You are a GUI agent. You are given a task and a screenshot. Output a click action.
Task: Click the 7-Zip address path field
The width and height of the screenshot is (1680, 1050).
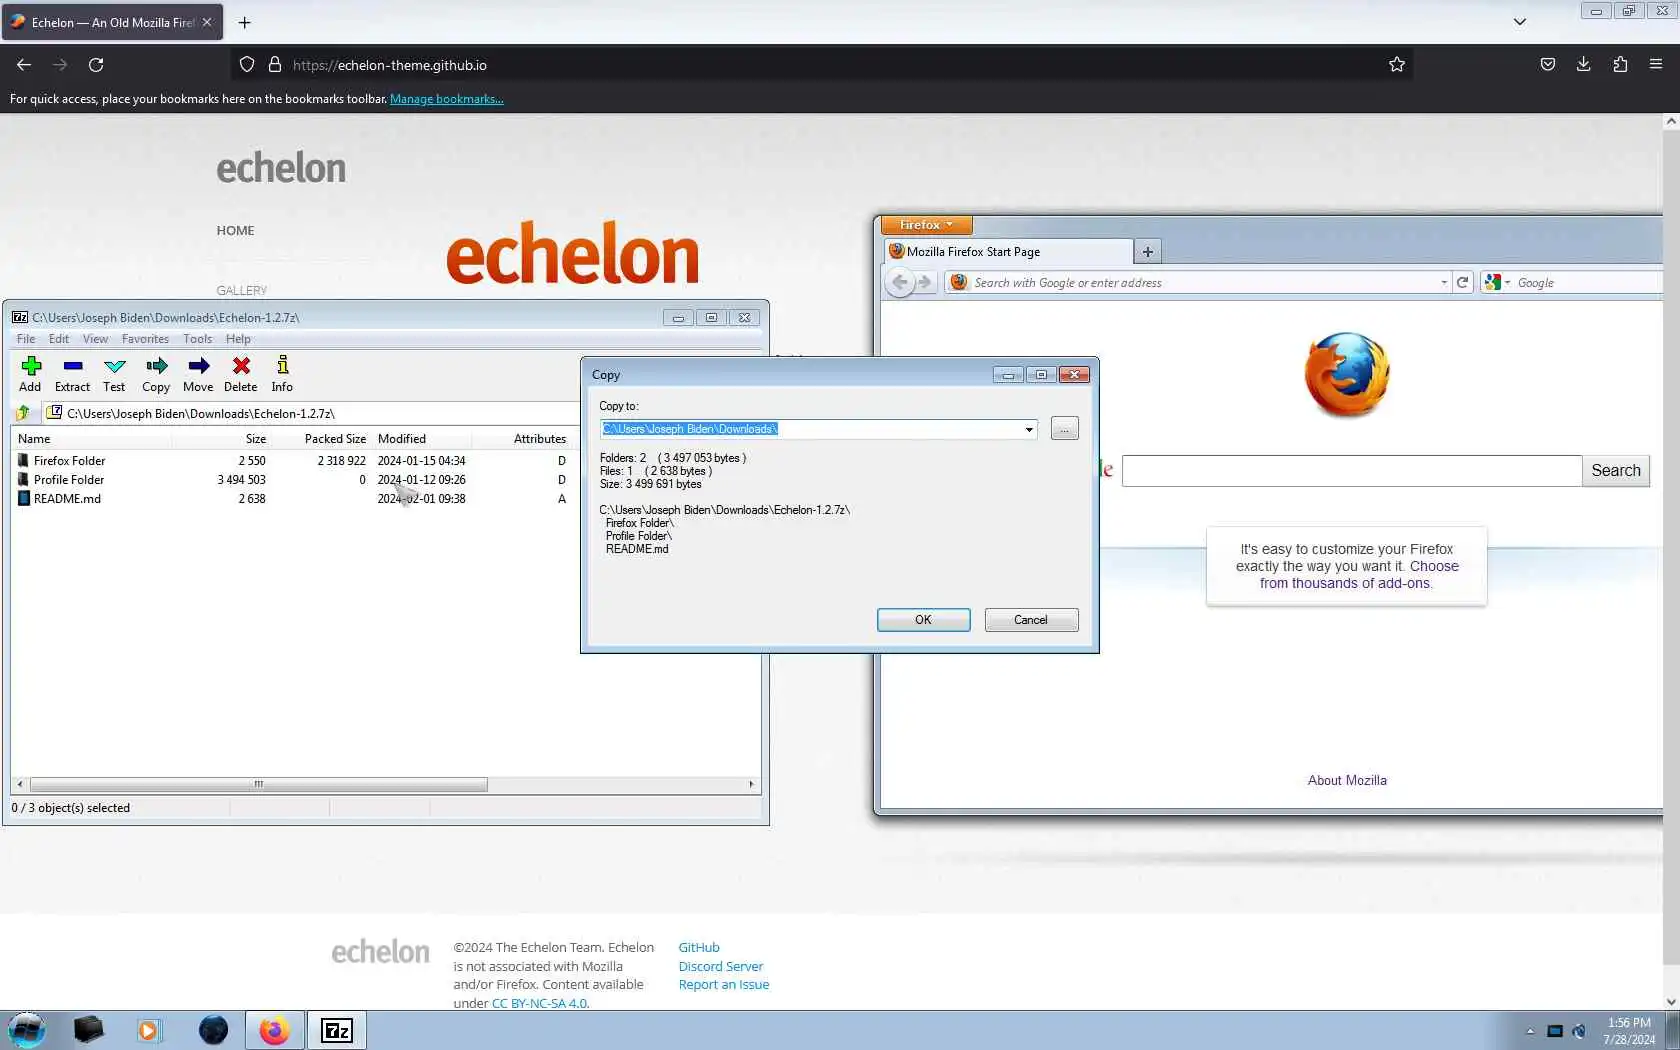click(310, 413)
